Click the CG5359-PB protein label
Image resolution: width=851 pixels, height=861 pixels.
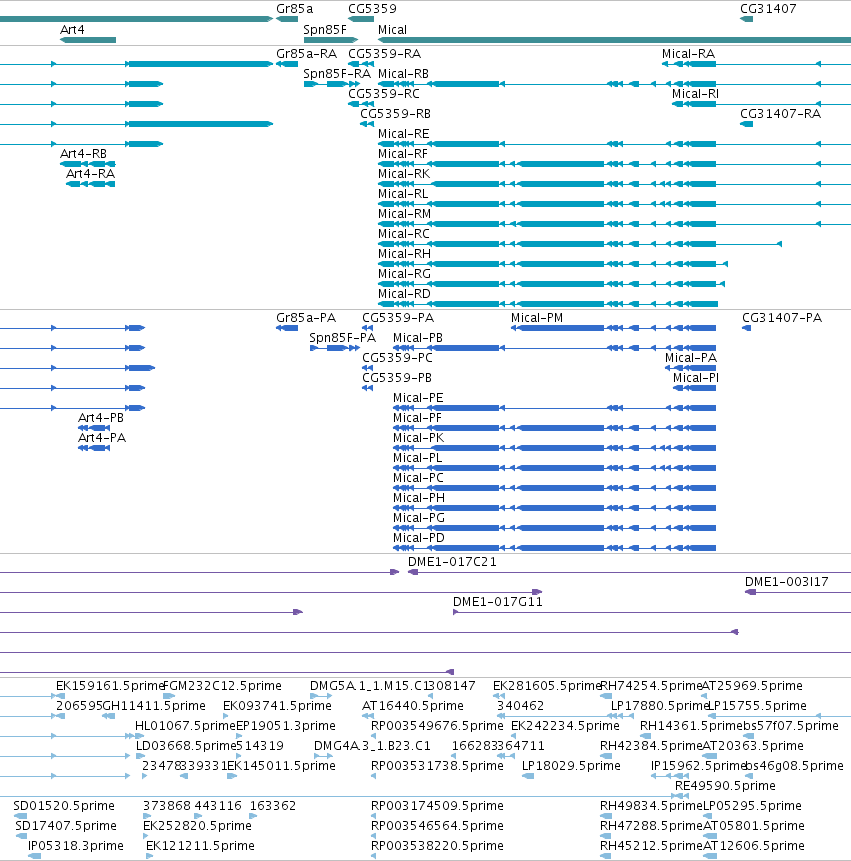point(397,378)
